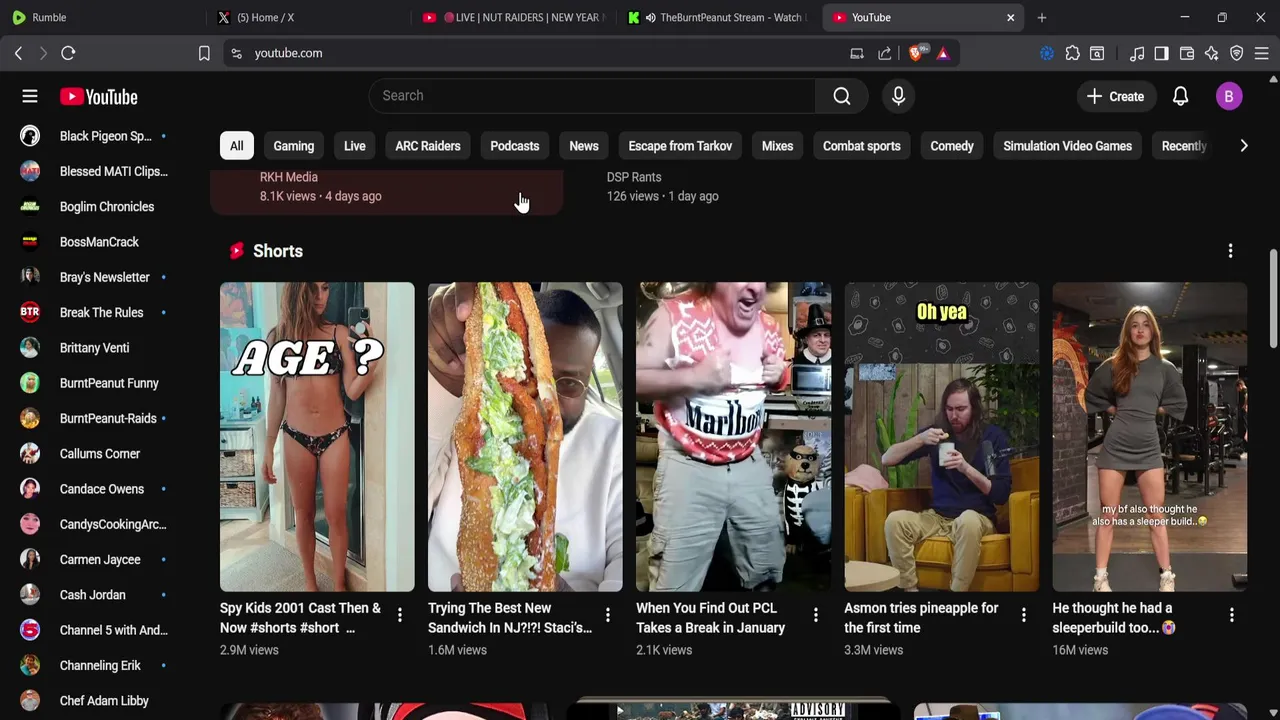The height and width of the screenshot is (720, 1280).
Task: Click the share icon in address bar
Action: click(x=885, y=53)
